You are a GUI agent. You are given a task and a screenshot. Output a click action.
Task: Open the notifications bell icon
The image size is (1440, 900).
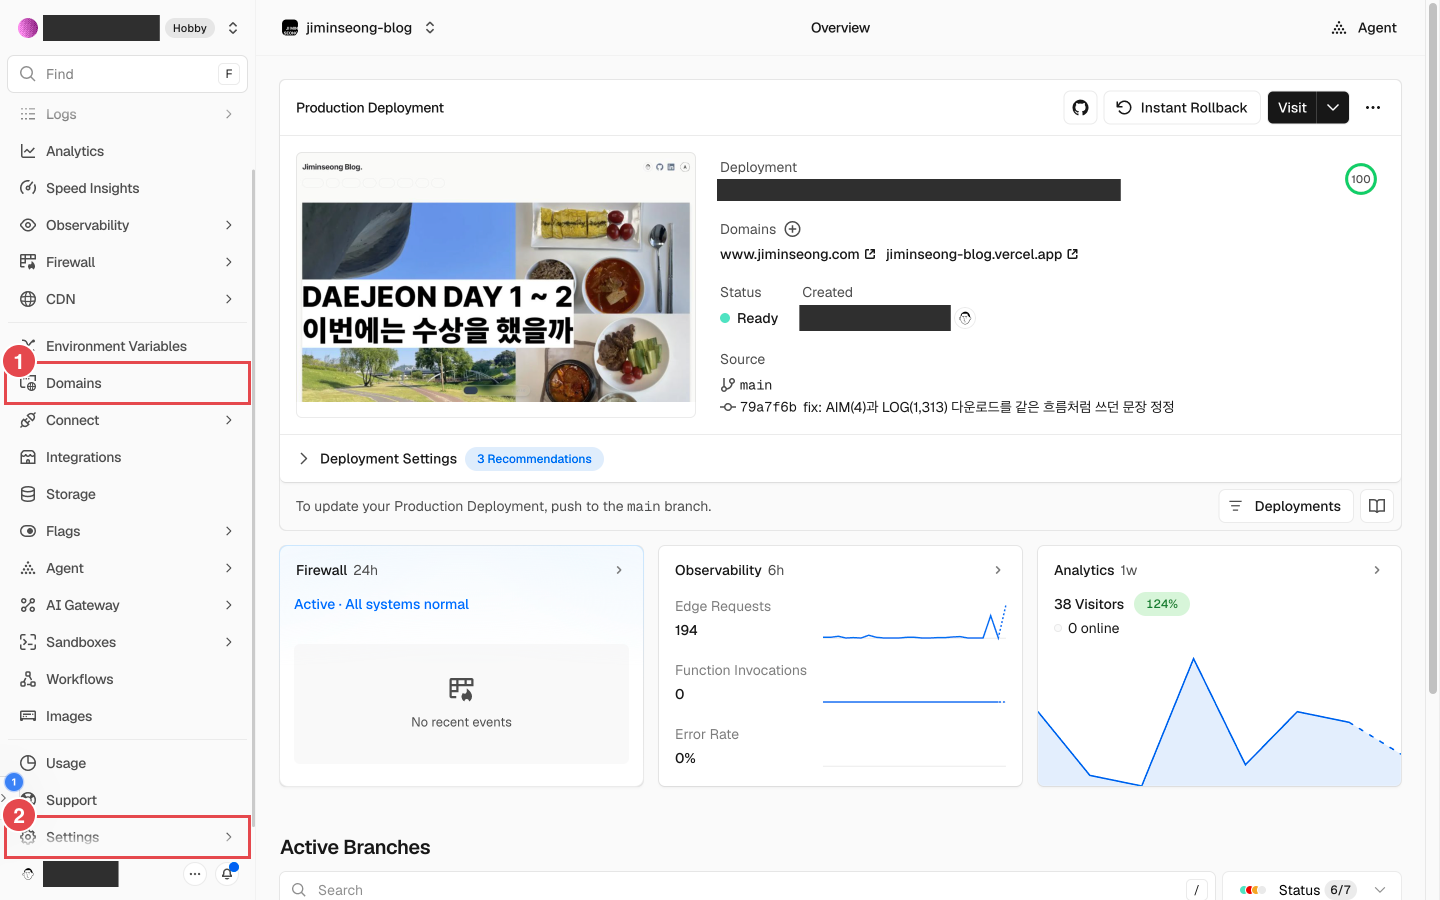[x=228, y=874]
